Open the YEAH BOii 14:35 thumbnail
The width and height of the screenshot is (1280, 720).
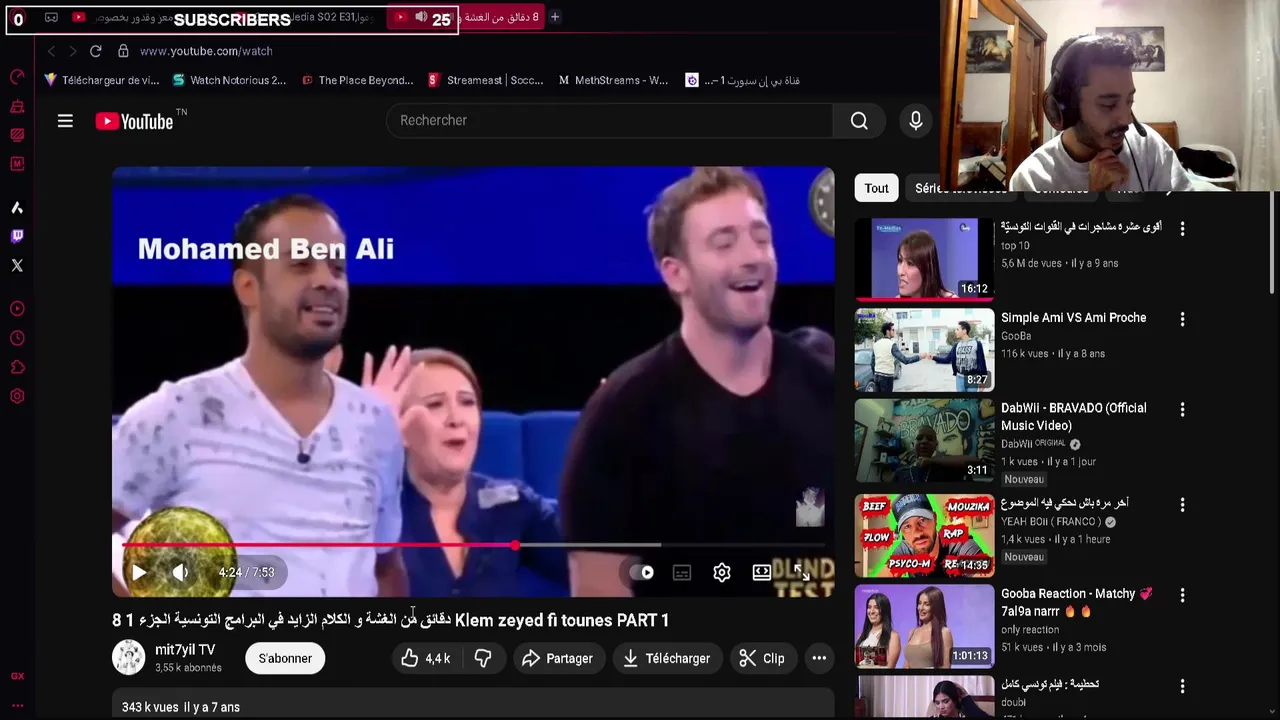click(x=924, y=535)
